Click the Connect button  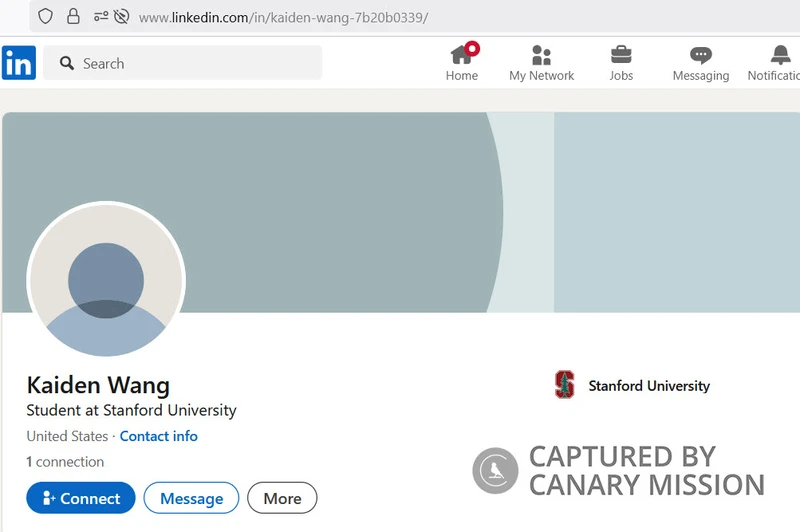pyautogui.click(x=81, y=498)
